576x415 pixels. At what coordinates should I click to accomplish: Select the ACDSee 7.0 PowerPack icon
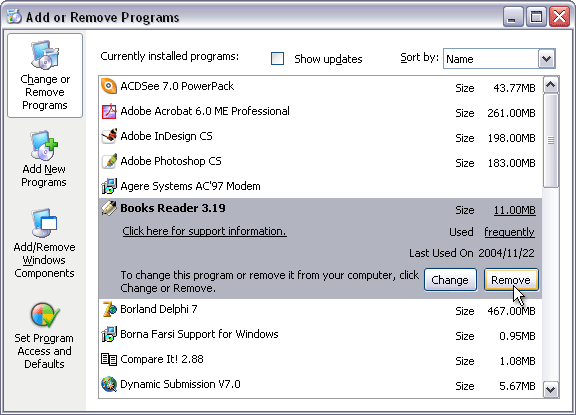point(109,86)
